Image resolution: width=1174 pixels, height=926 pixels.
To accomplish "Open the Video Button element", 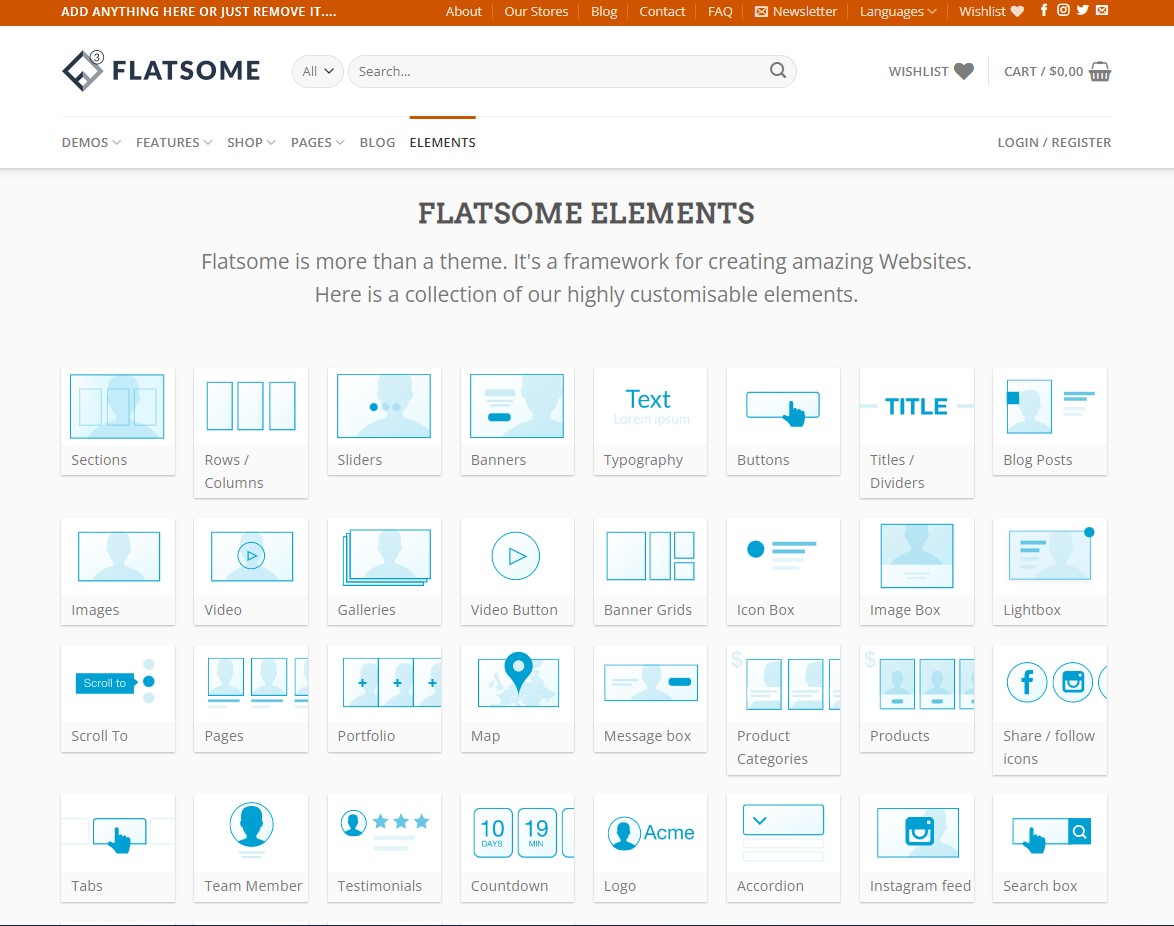I will pyautogui.click(x=517, y=571).
